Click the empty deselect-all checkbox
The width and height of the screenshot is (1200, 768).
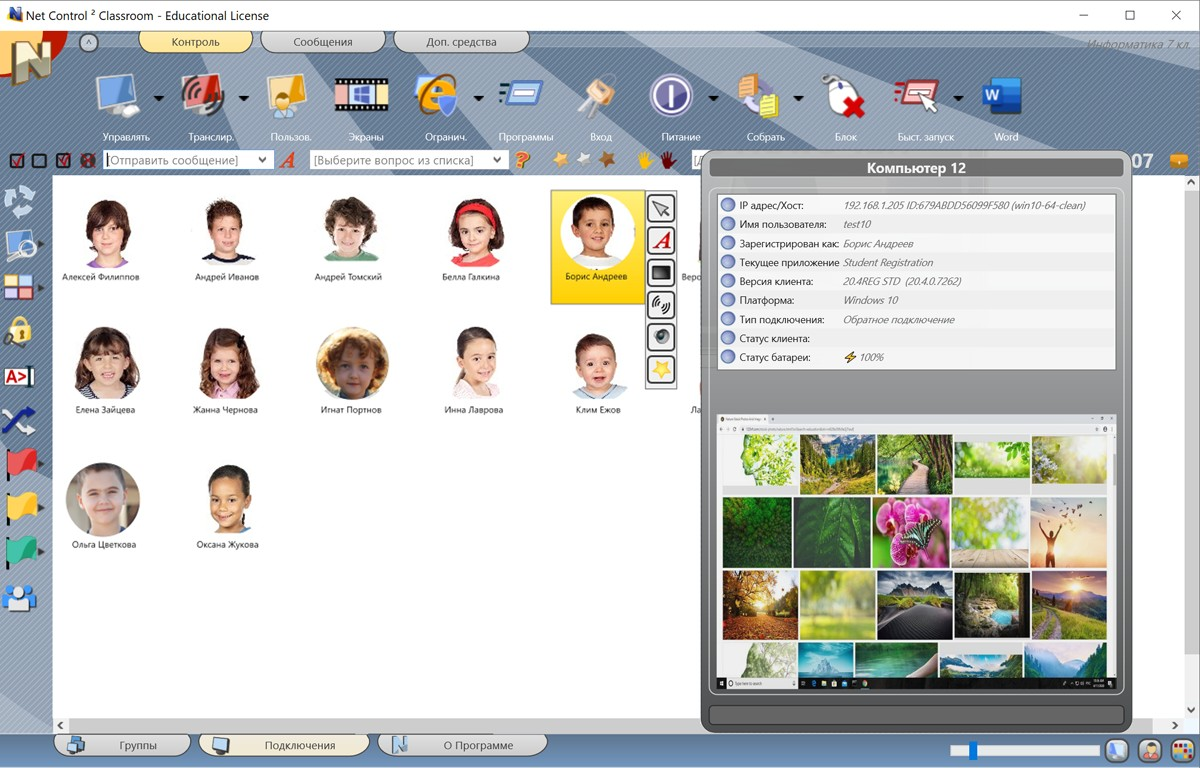coord(39,160)
